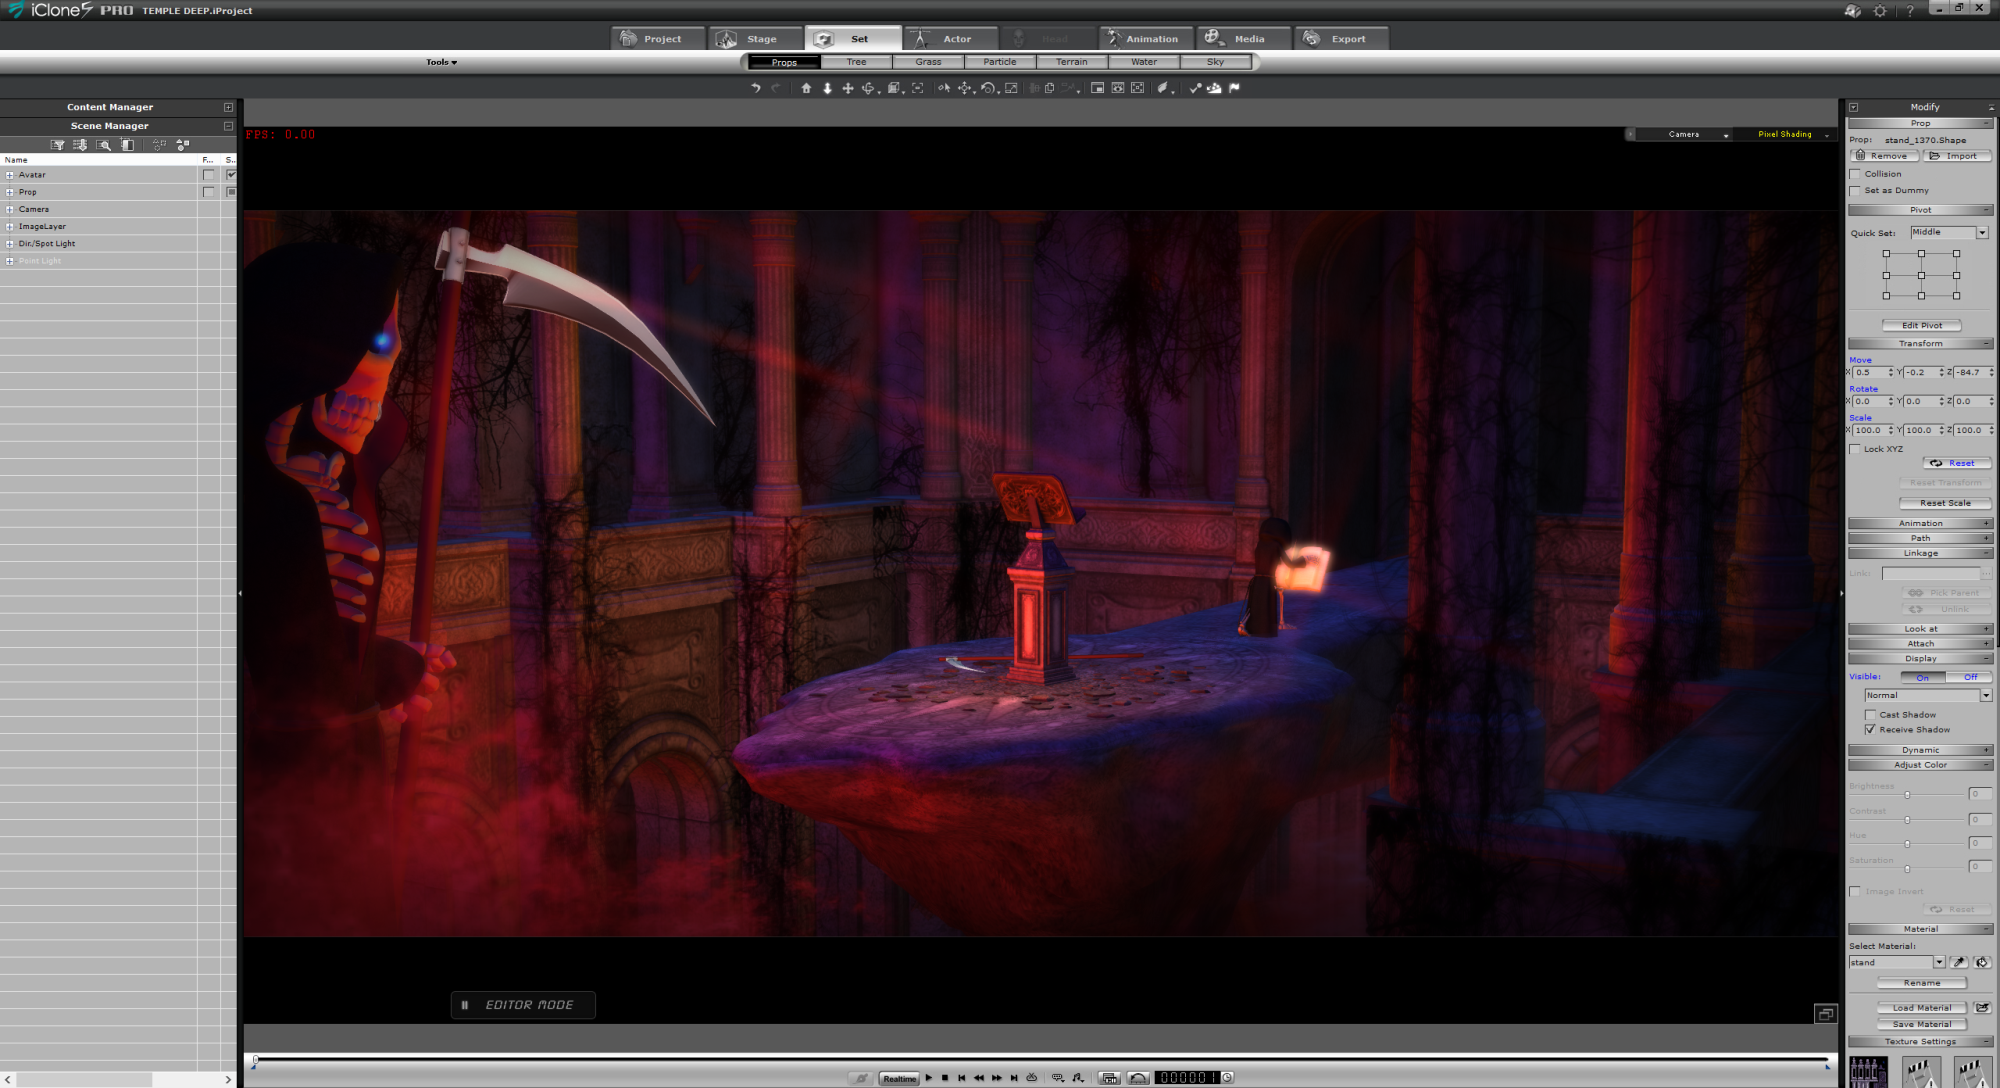The height and width of the screenshot is (1088, 2000).
Task: Open the Camera view dropdown
Action: [1726, 134]
